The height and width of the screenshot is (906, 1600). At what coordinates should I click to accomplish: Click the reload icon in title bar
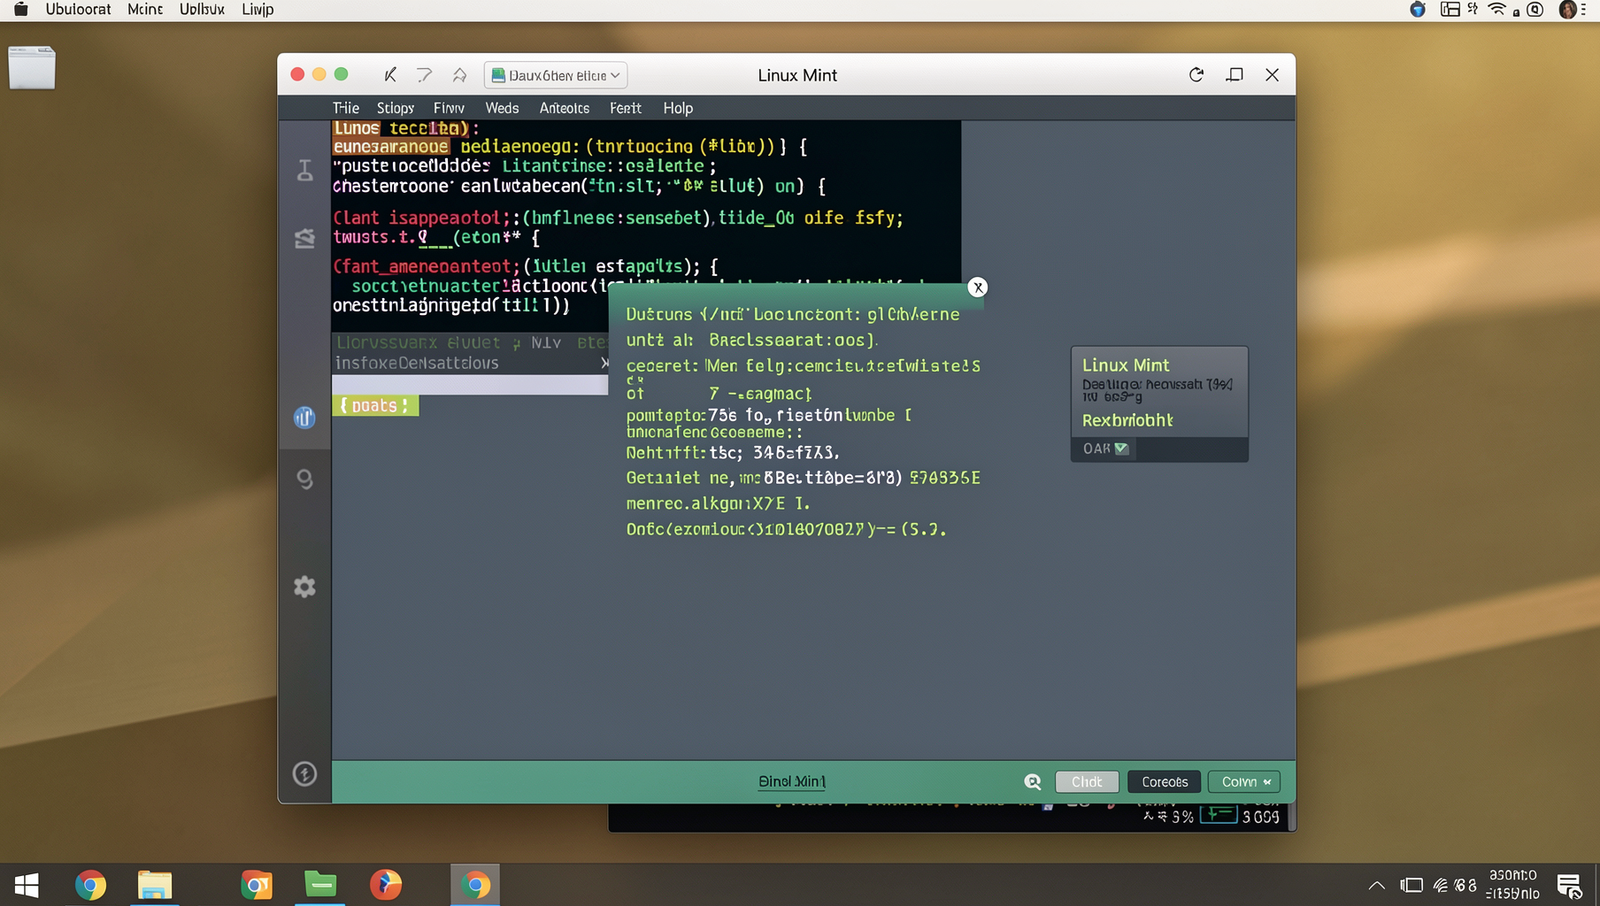click(1196, 75)
